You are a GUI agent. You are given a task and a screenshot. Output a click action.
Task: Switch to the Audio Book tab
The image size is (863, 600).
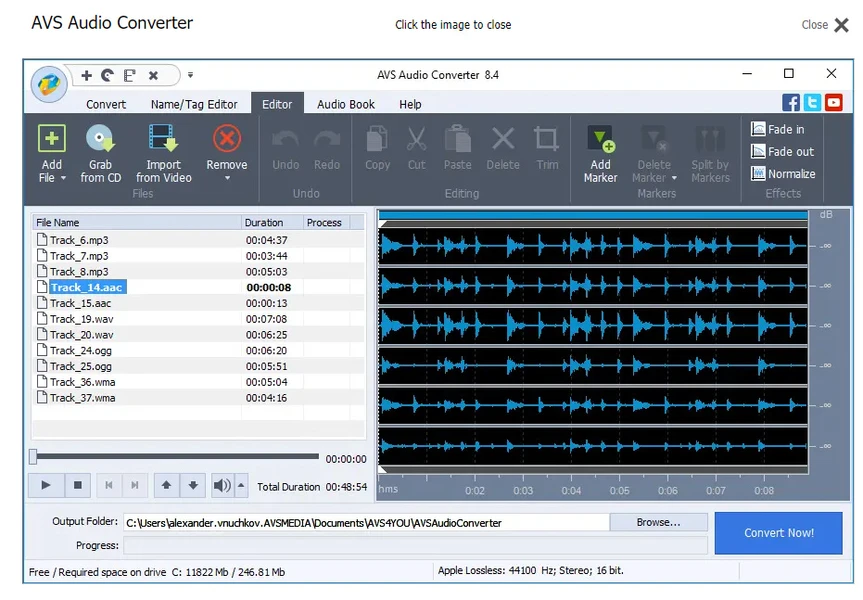(x=347, y=103)
